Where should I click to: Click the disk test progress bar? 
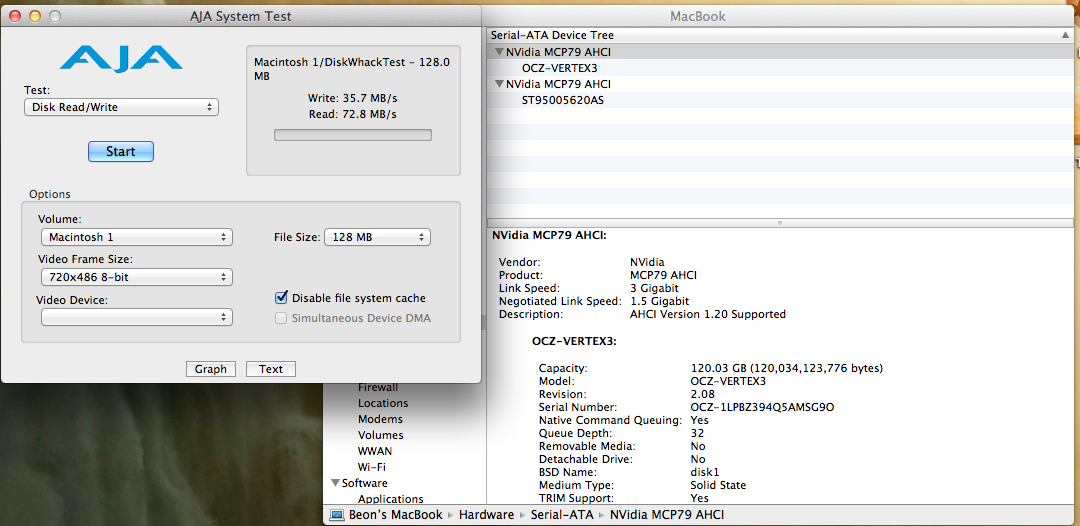[x=353, y=135]
